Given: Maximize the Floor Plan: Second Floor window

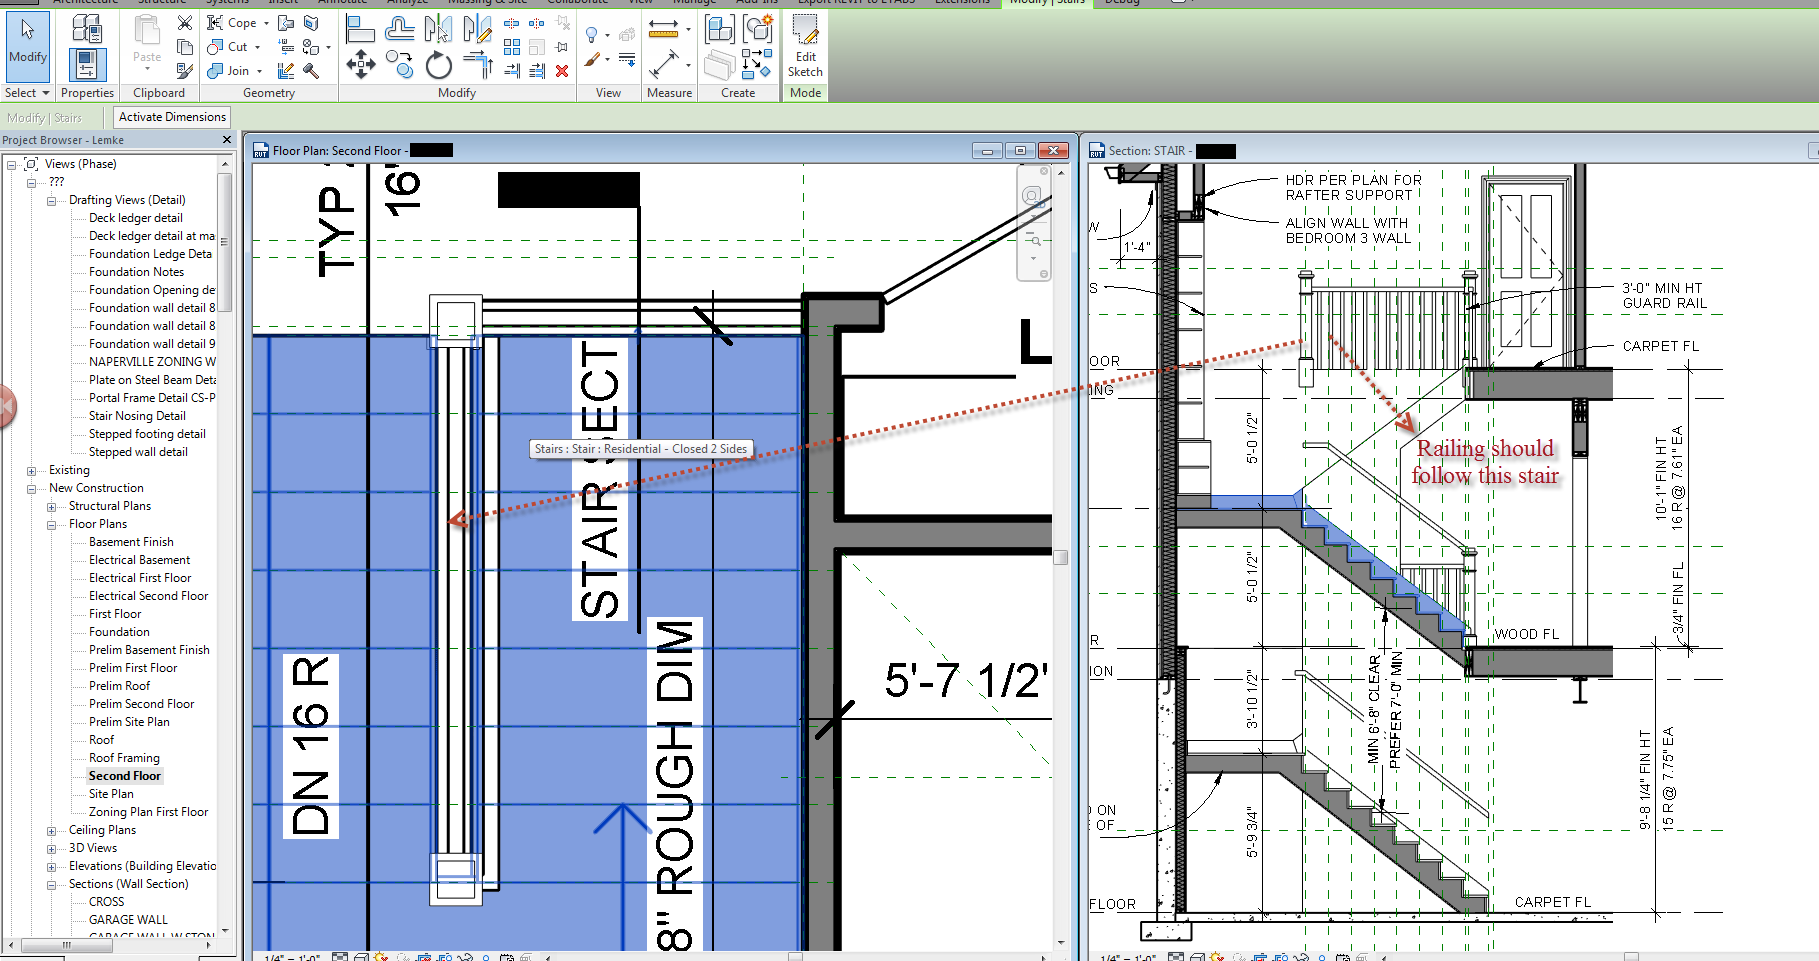Looking at the screenshot, I should click(x=1020, y=151).
